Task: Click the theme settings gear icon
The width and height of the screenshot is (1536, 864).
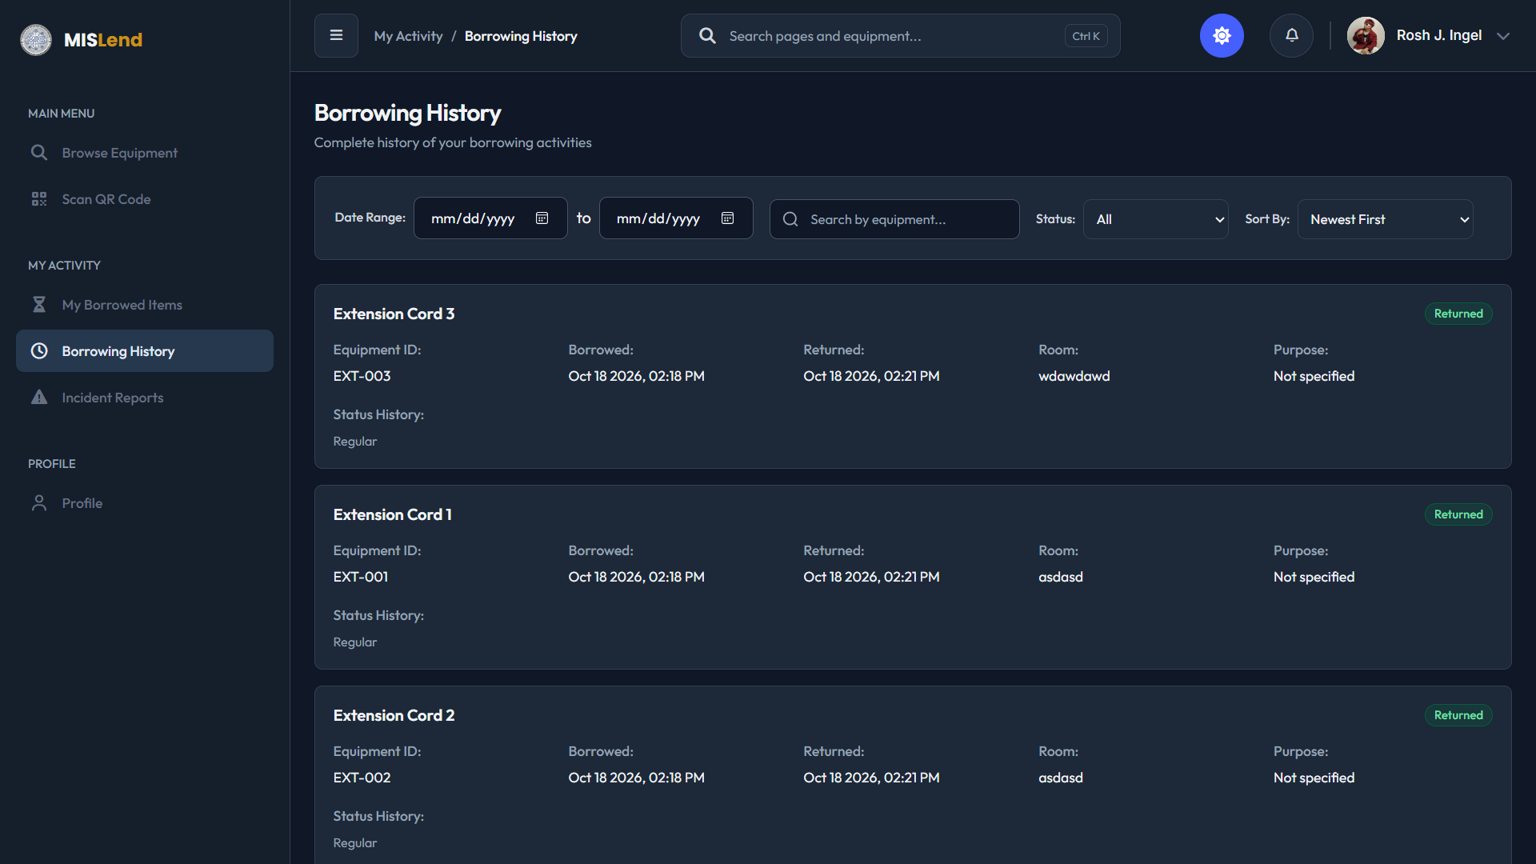Action: (x=1222, y=36)
